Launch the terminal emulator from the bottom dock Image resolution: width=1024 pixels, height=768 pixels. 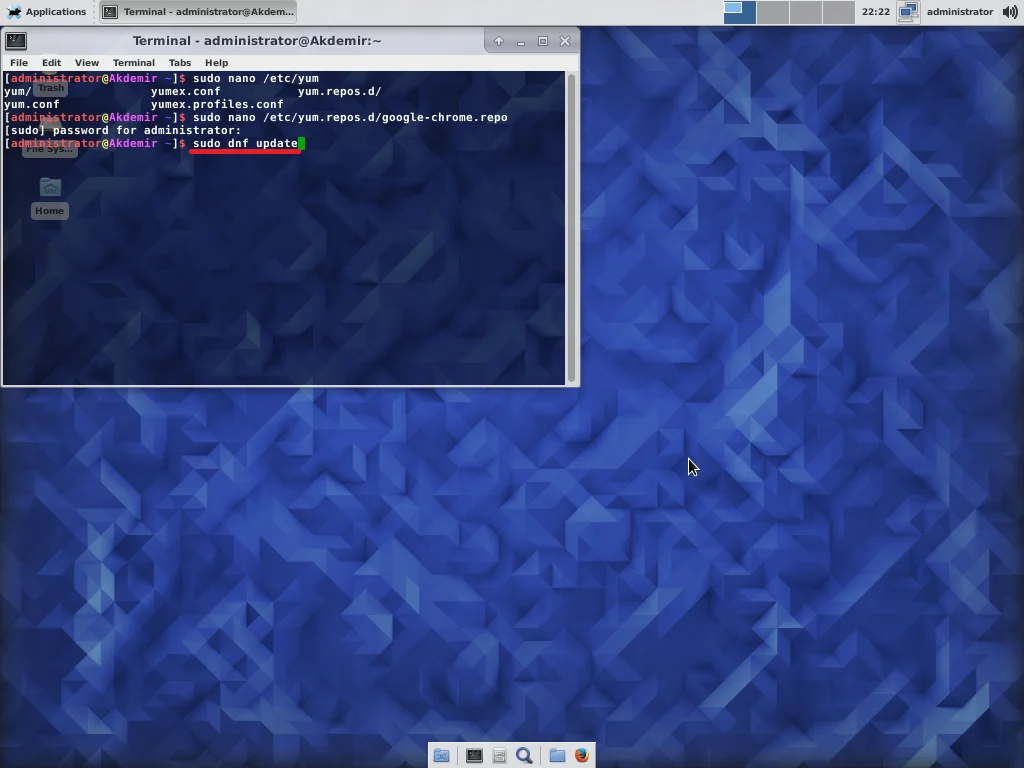point(474,756)
